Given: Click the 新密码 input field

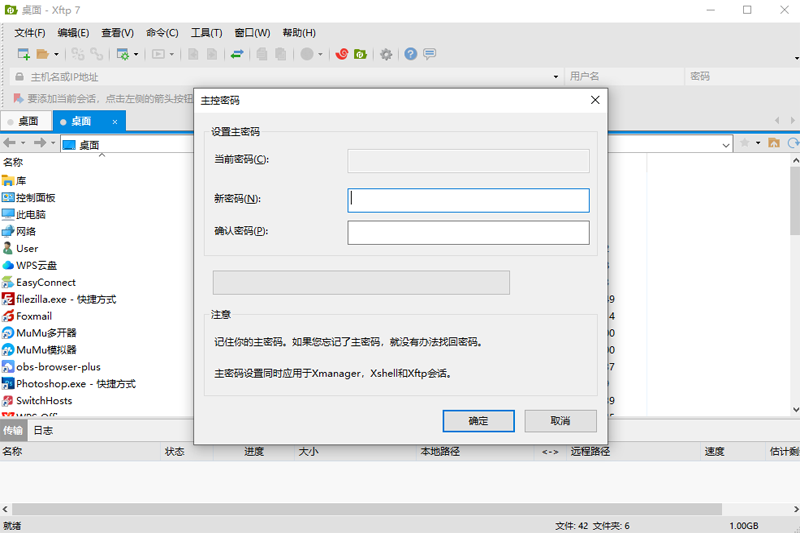Looking at the screenshot, I should tap(468, 200).
